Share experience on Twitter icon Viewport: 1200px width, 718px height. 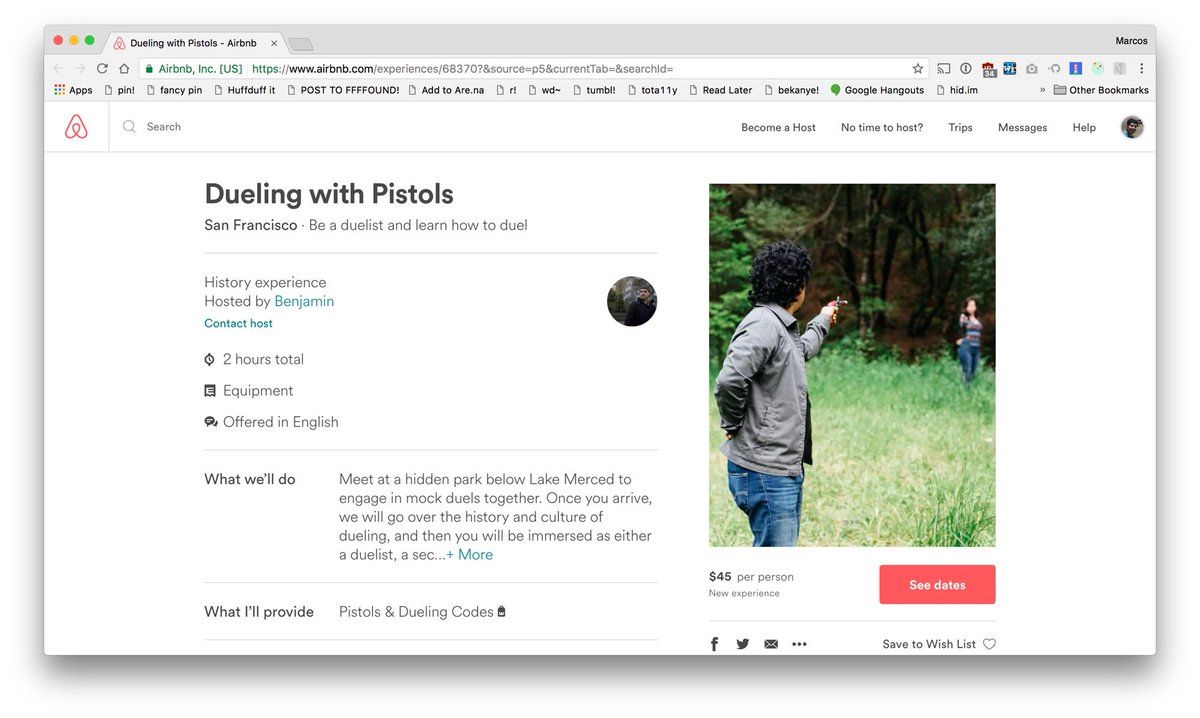click(742, 644)
